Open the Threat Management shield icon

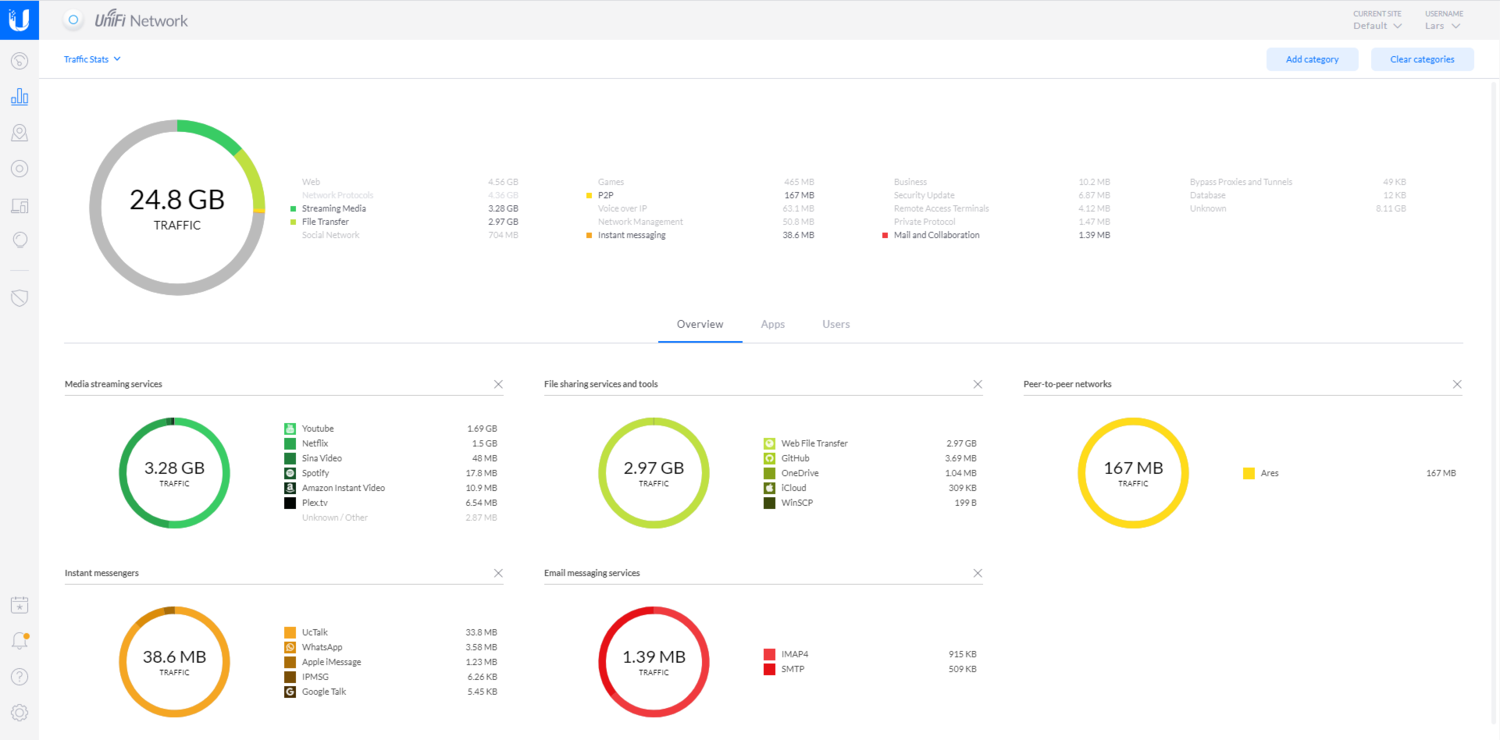[19, 296]
